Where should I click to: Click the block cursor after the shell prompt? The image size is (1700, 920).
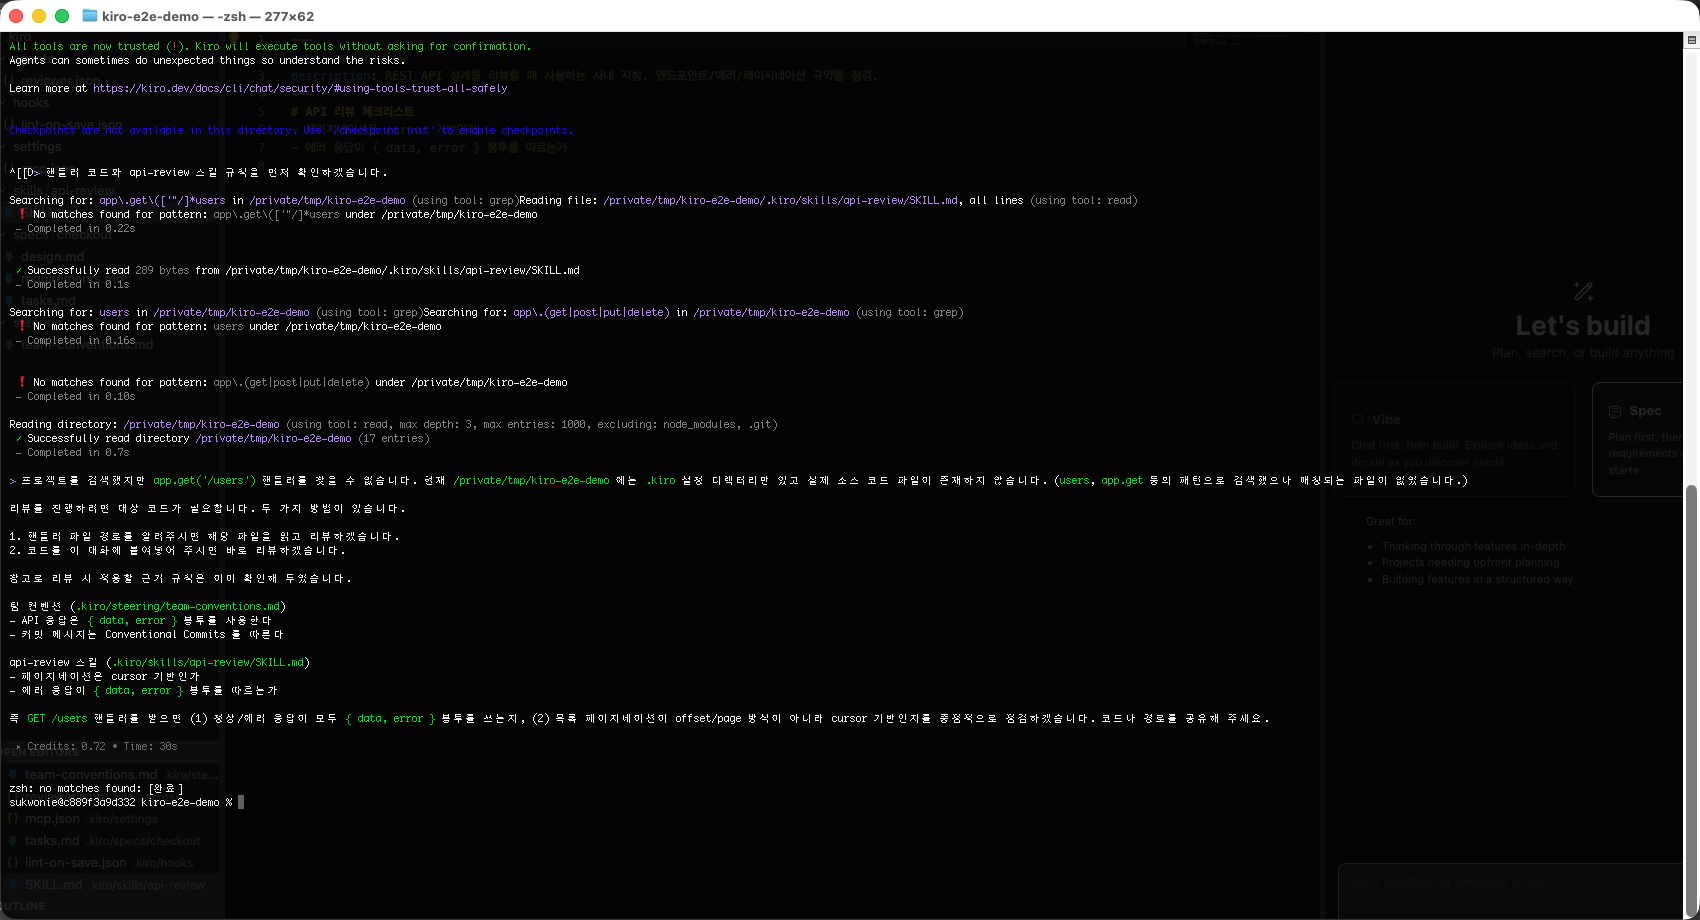tap(241, 802)
